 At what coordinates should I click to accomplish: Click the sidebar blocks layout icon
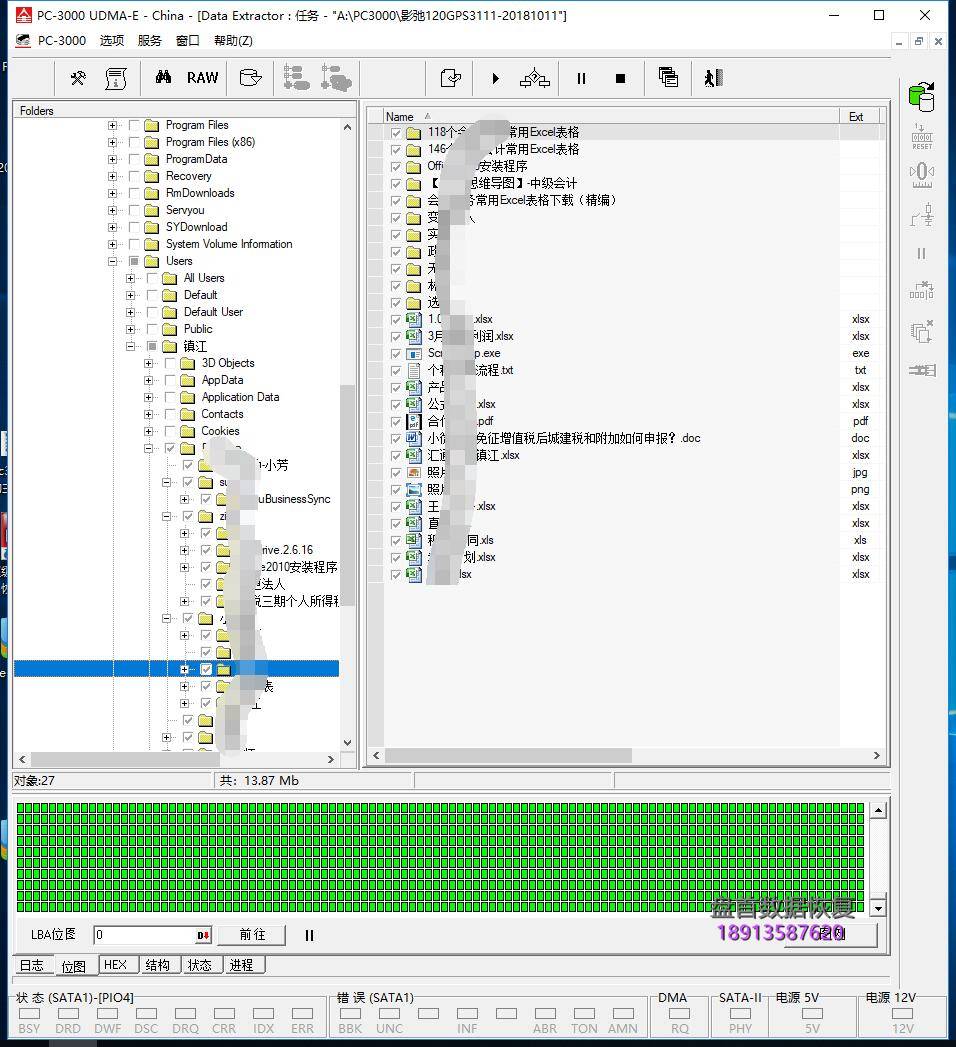coord(921,291)
